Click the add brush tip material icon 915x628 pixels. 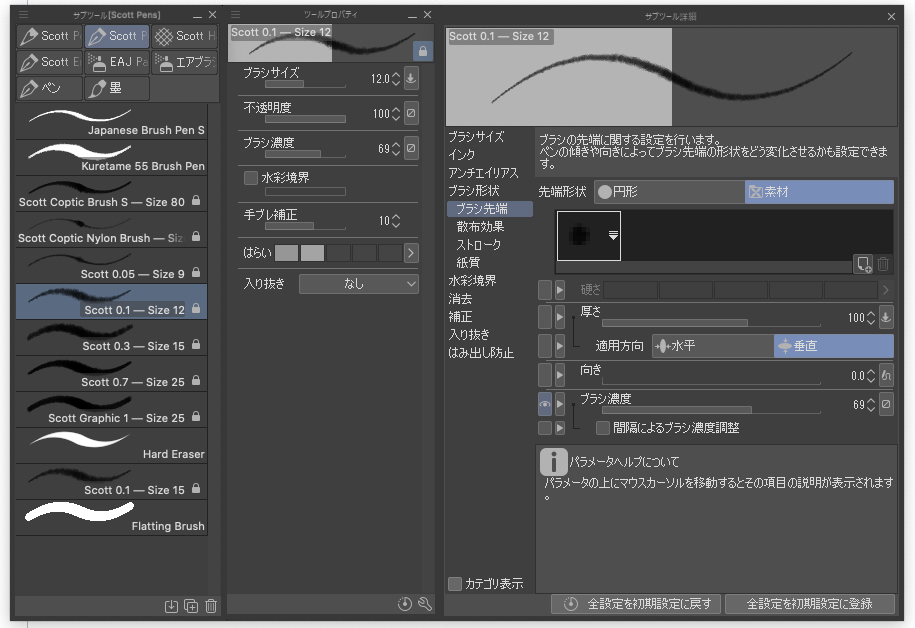click(x=863, y=264)
